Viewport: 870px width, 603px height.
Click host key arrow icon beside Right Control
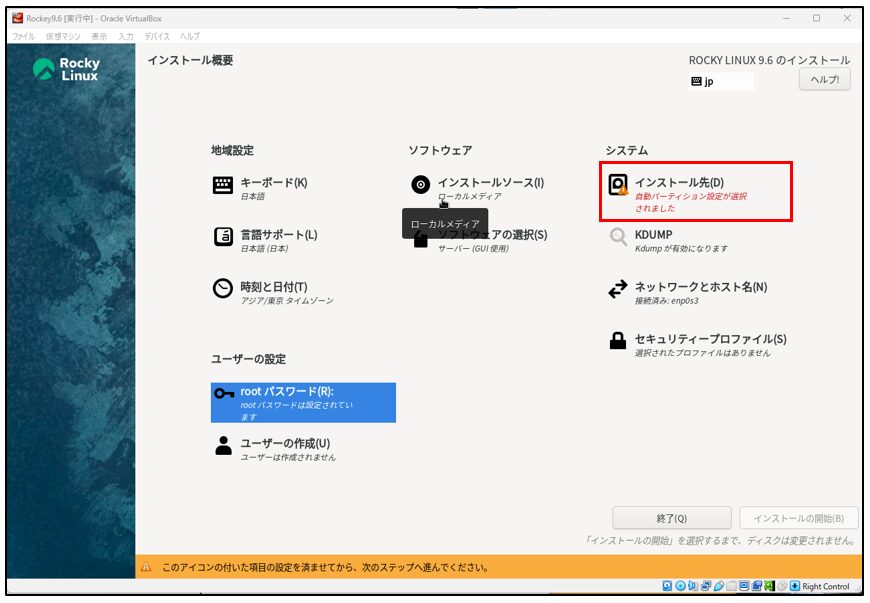(795, 586)
